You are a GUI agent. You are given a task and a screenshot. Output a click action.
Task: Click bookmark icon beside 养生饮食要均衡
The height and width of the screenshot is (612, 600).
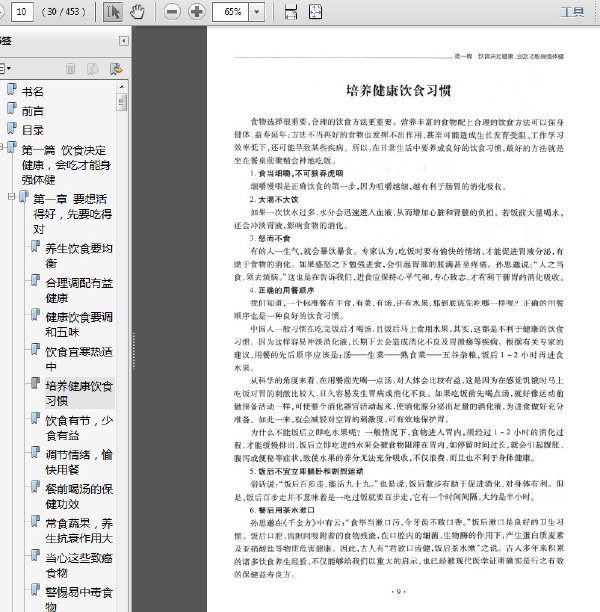point(35,246)
